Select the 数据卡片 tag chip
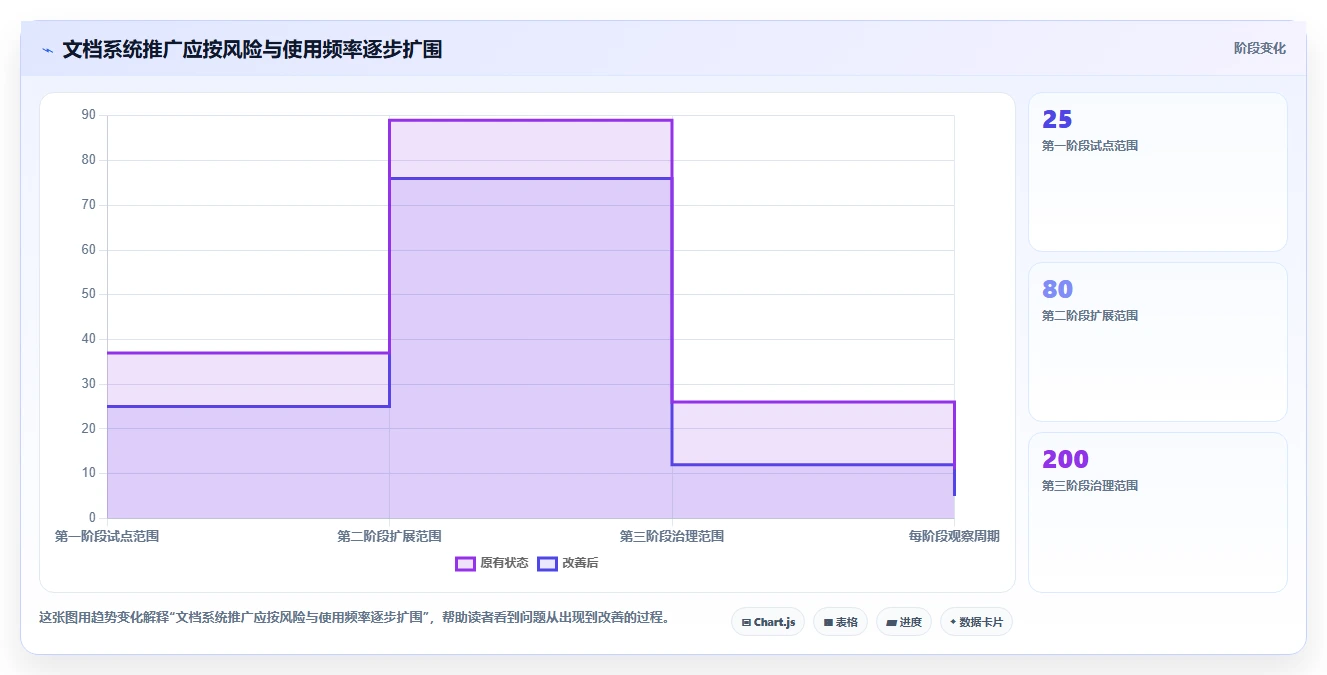This screenshot has width=1327, height=675. click(x=976, y=622)
